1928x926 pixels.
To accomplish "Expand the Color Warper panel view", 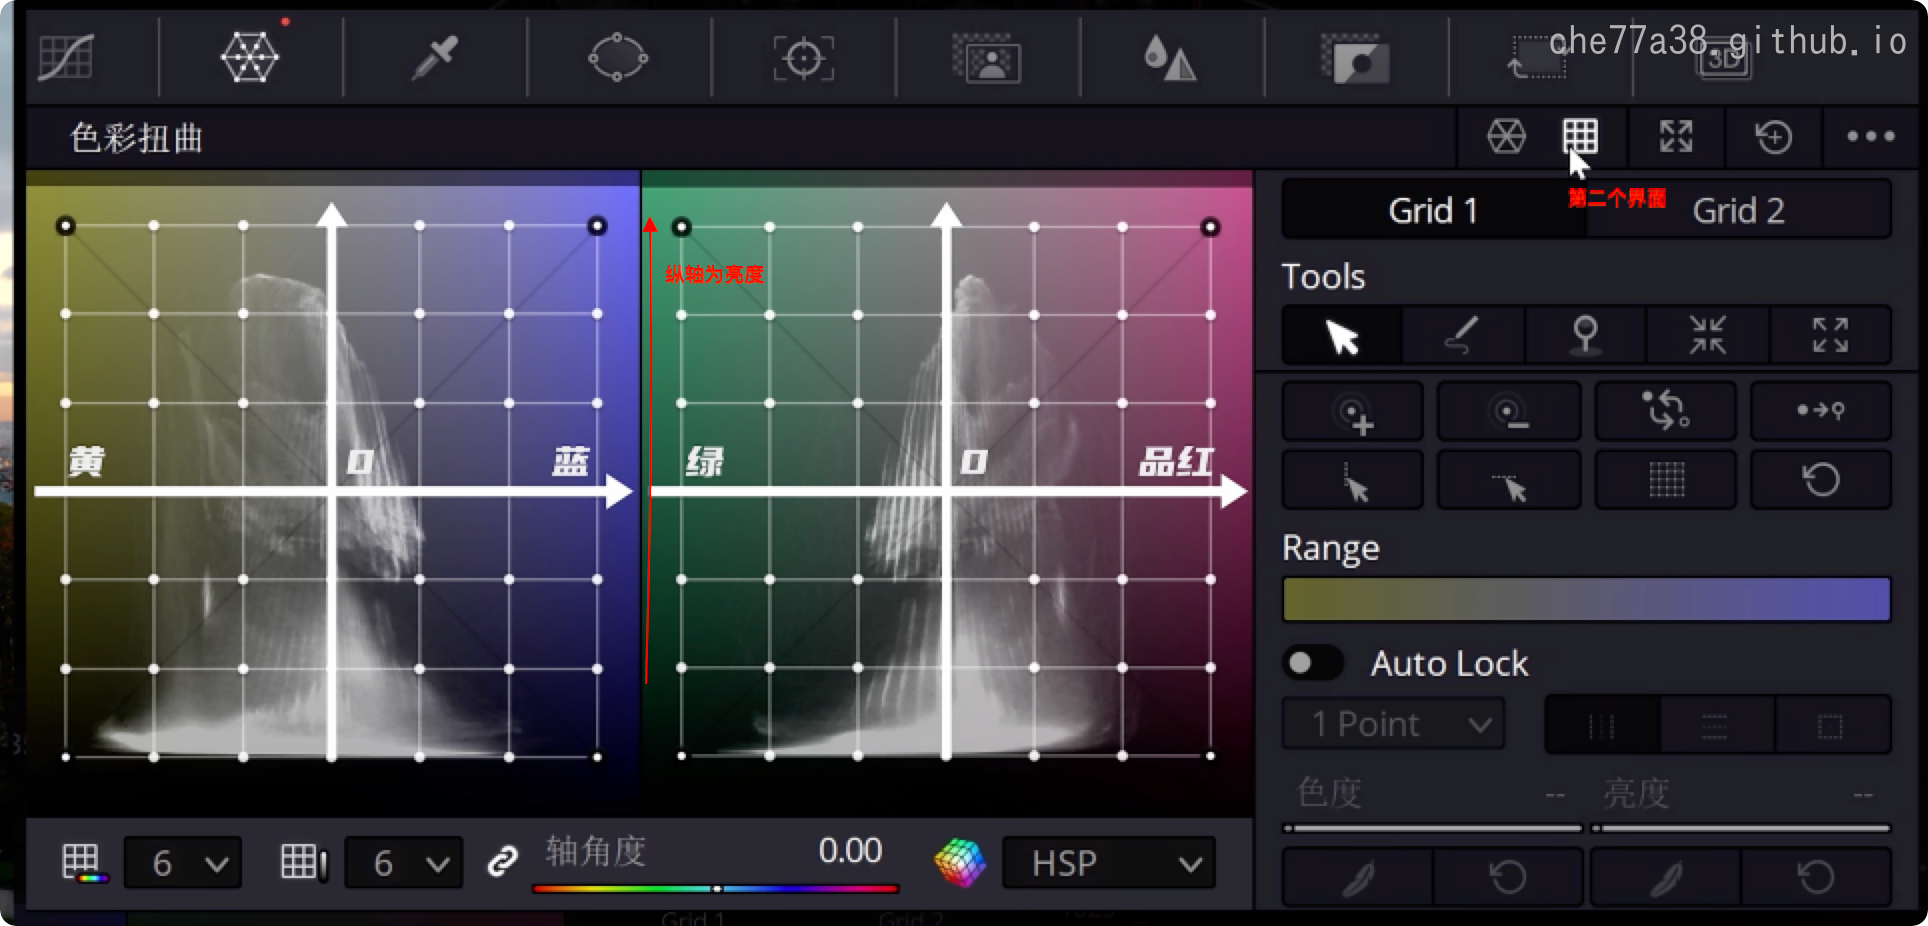I will pos(1676,136).
